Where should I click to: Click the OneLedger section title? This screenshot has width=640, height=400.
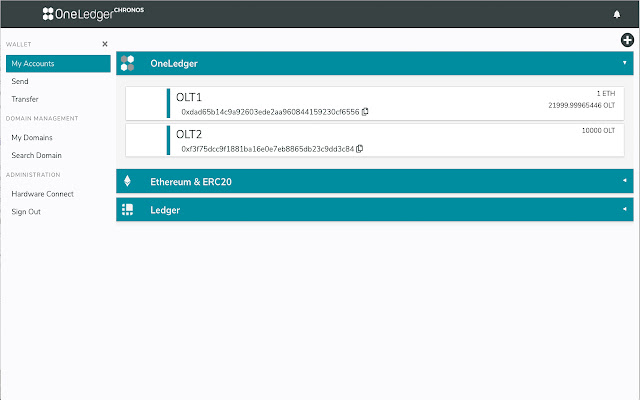pyautogui.click(x=174, y=64)
